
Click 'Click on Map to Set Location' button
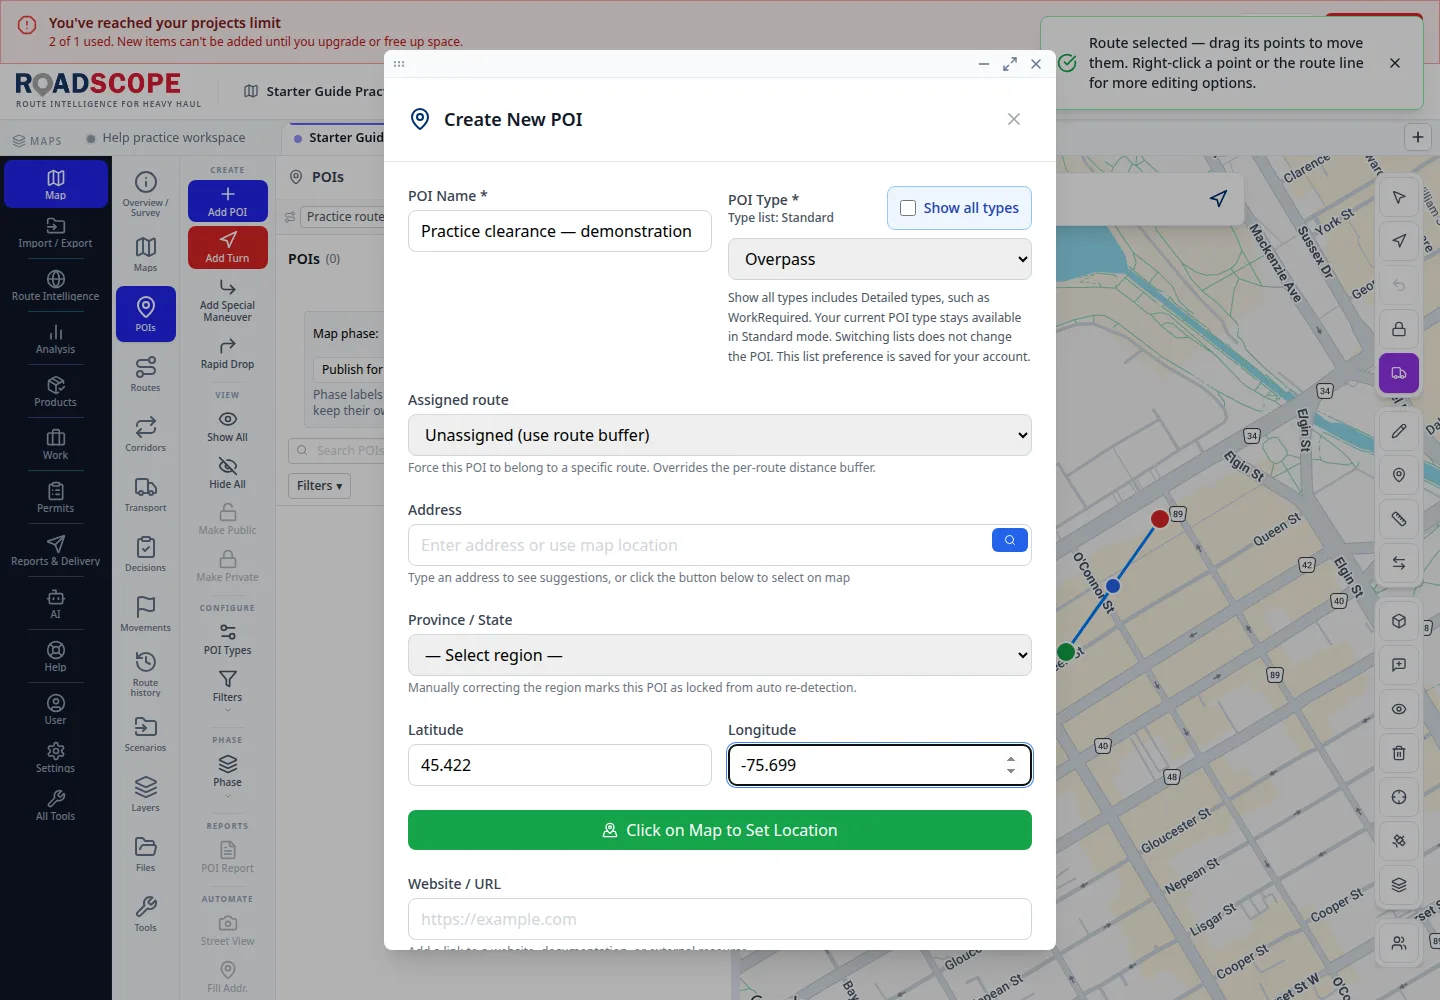pyautogui.click(x=720, y=830)
